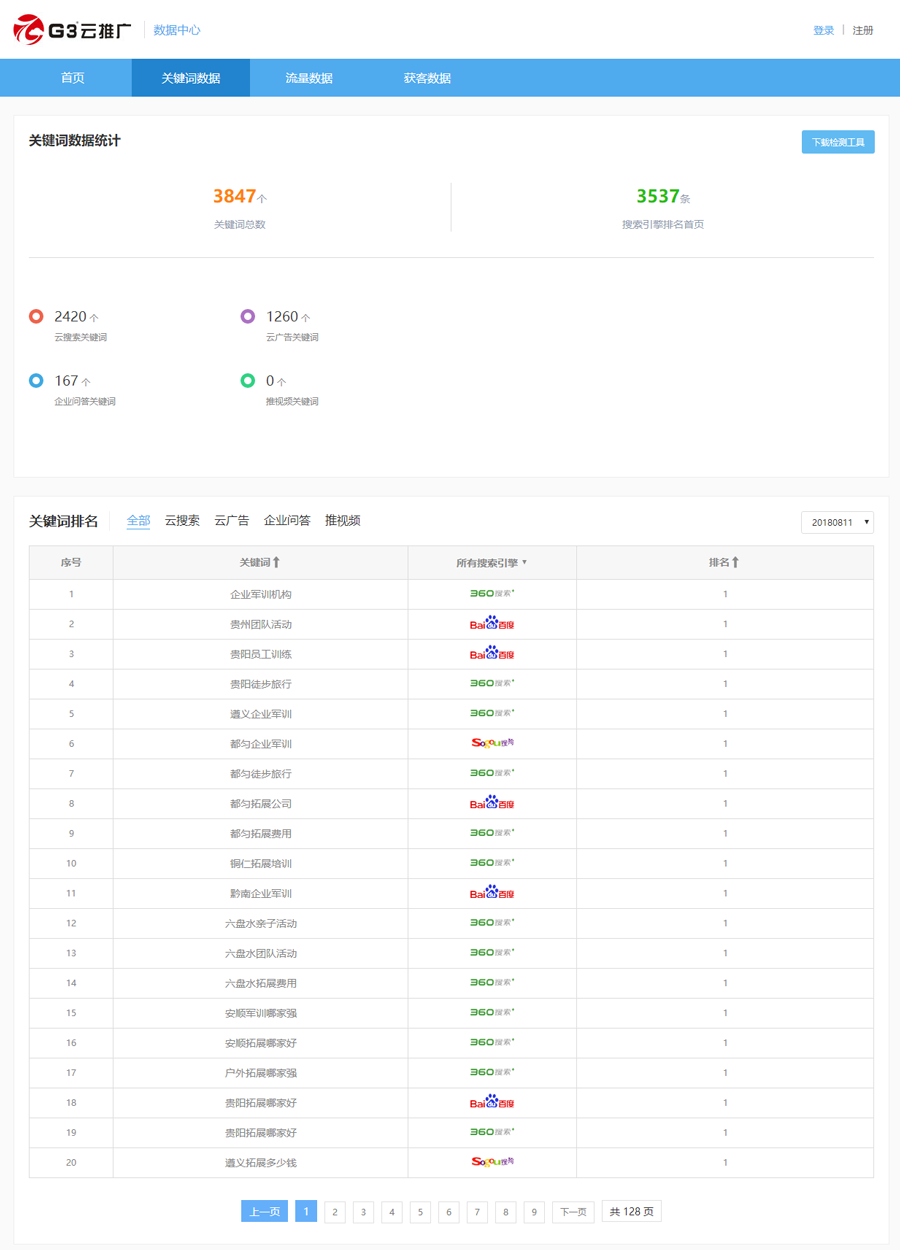This screenshot has height=1250, width=900.
Task: Go to page 6
Action: click(449, 1212)
